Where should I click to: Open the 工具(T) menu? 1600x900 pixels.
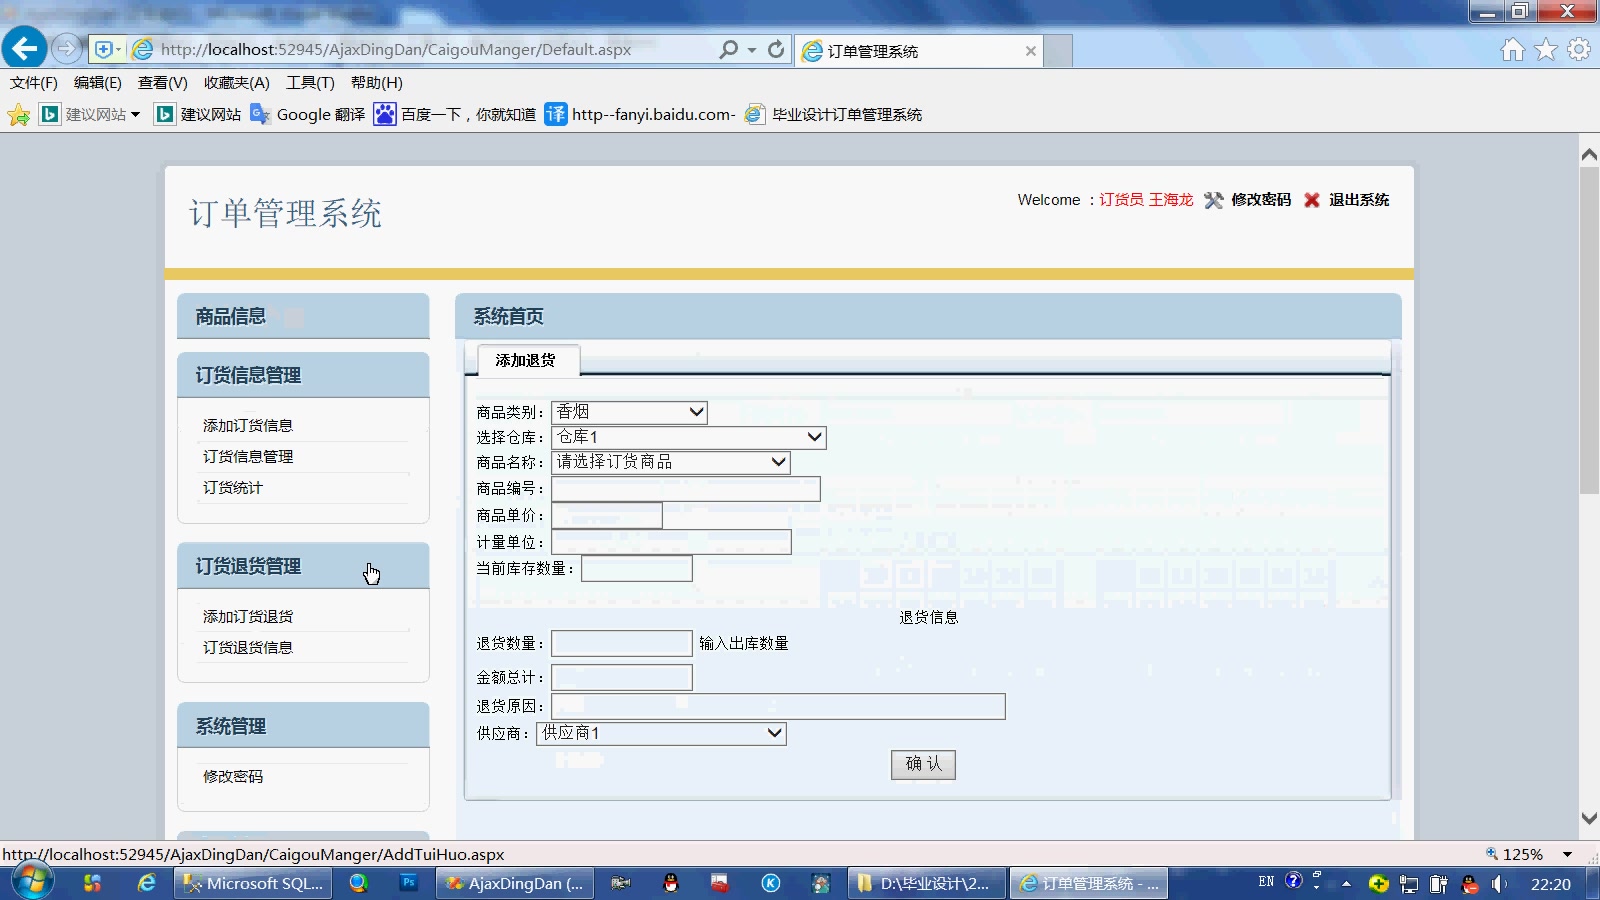310,83
